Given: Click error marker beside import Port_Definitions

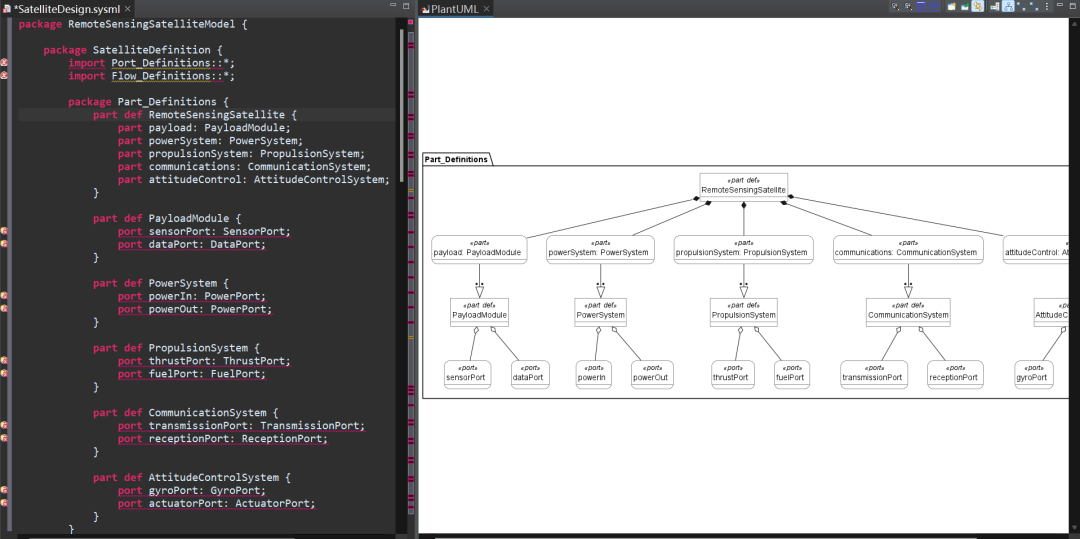Looking at the screenshot, I should point(4,63).
